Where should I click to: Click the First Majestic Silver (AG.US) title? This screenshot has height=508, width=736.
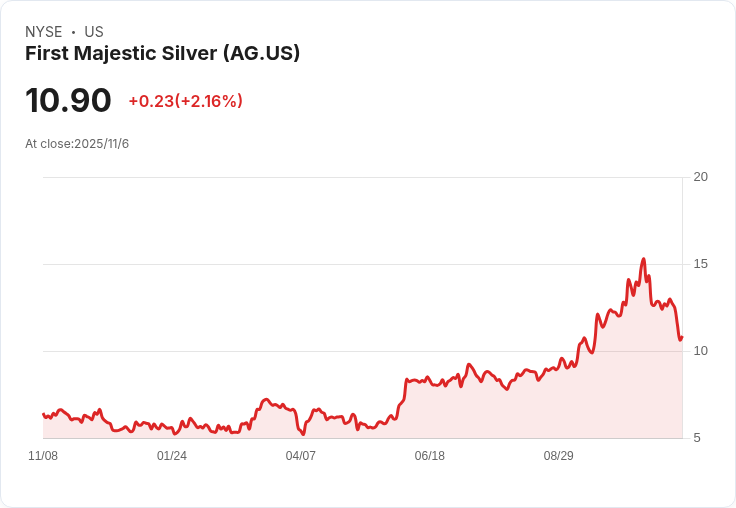tap(162, 54)
